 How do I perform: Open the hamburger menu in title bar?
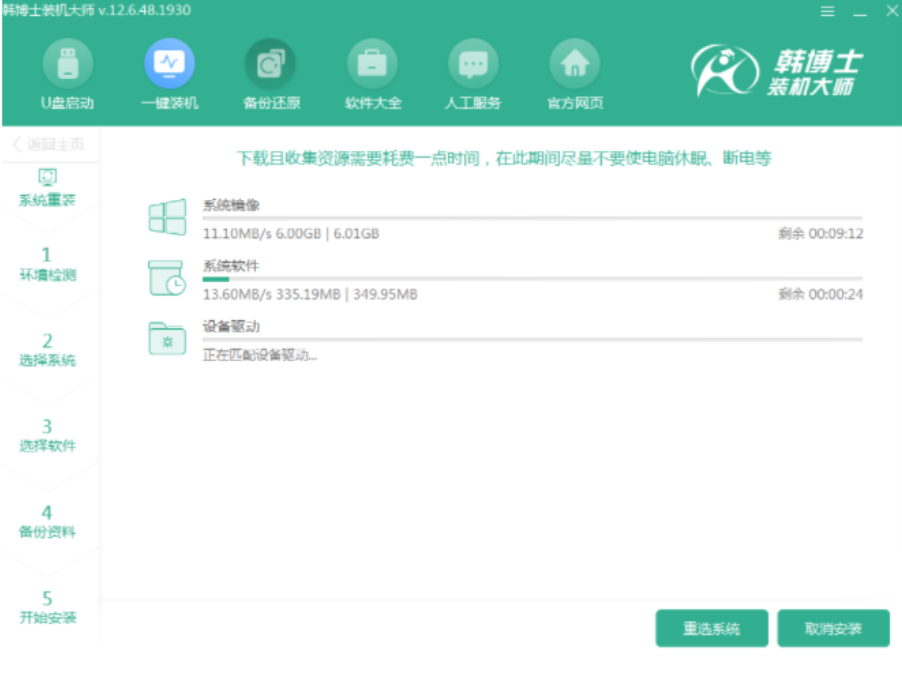point(827,11)
